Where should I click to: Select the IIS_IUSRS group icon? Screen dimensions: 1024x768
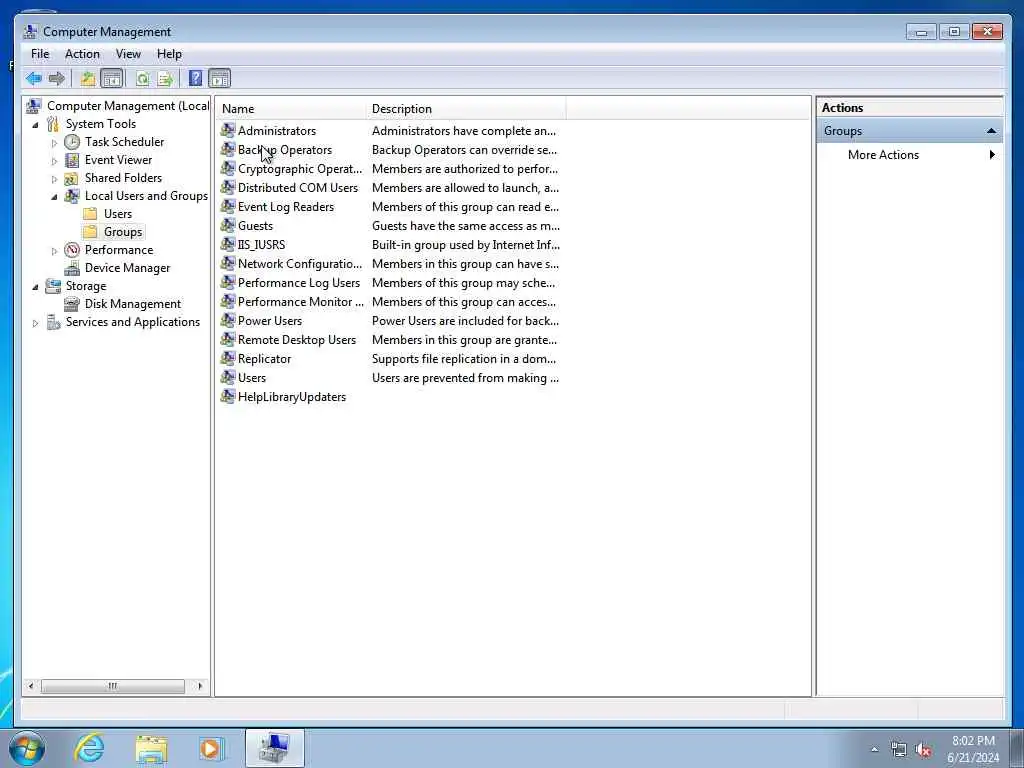tap(228, 244)
